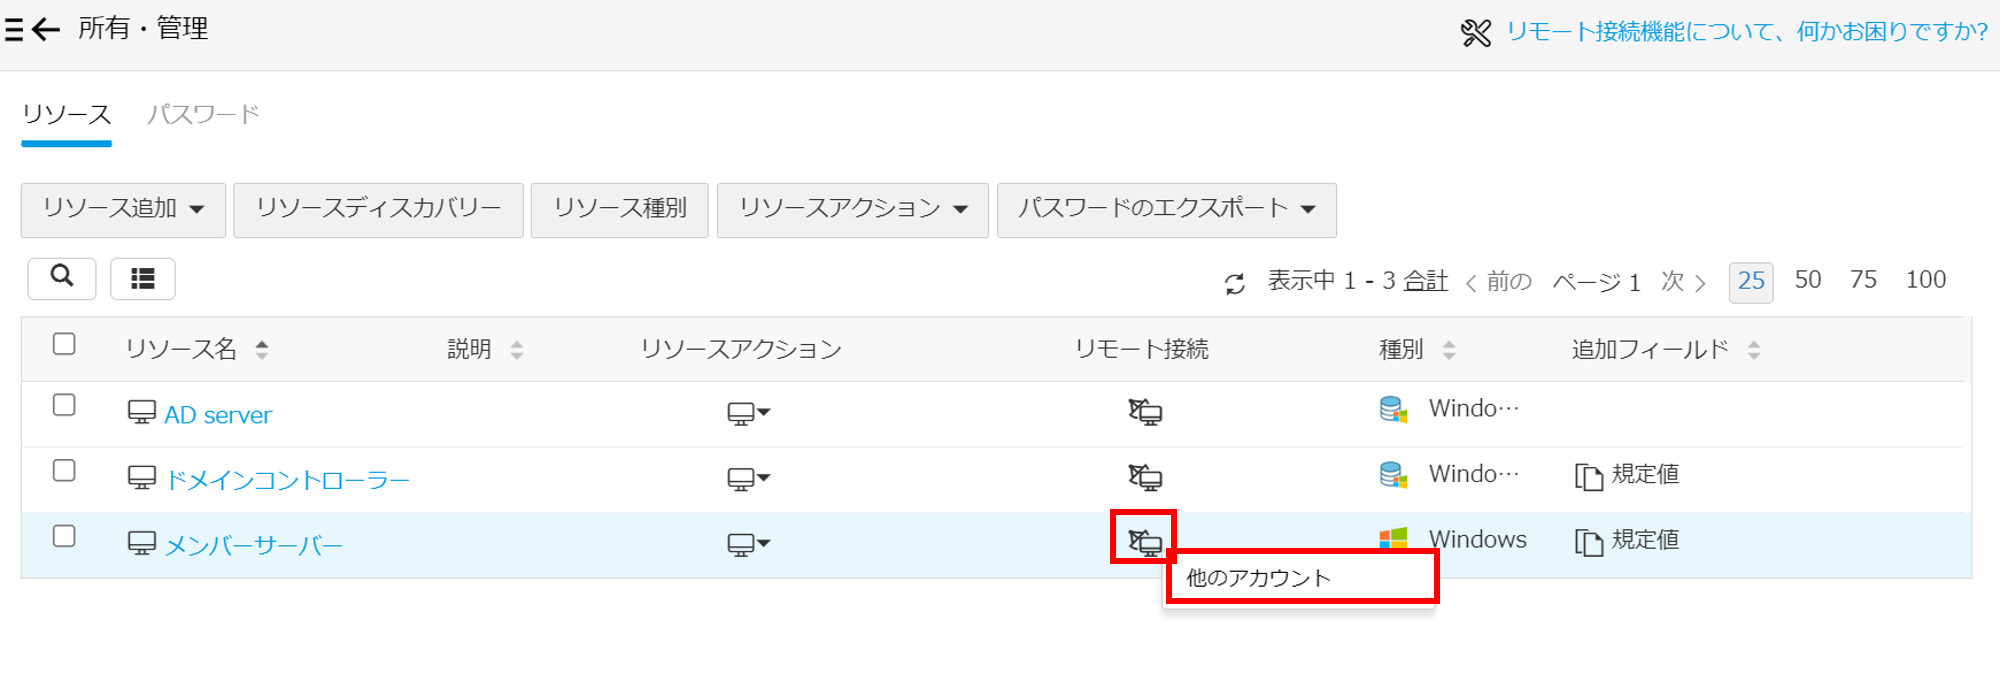
Task: Open the ドメインコントローラー resource link
Action: point(287,480)
